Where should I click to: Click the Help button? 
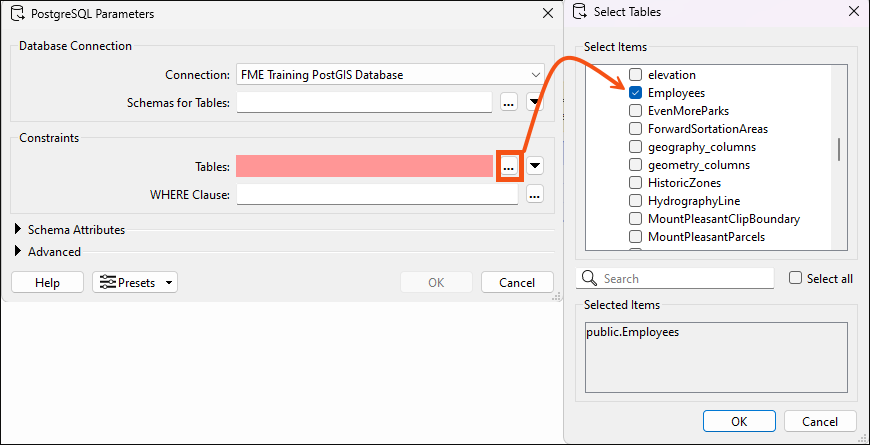point(47,282)
